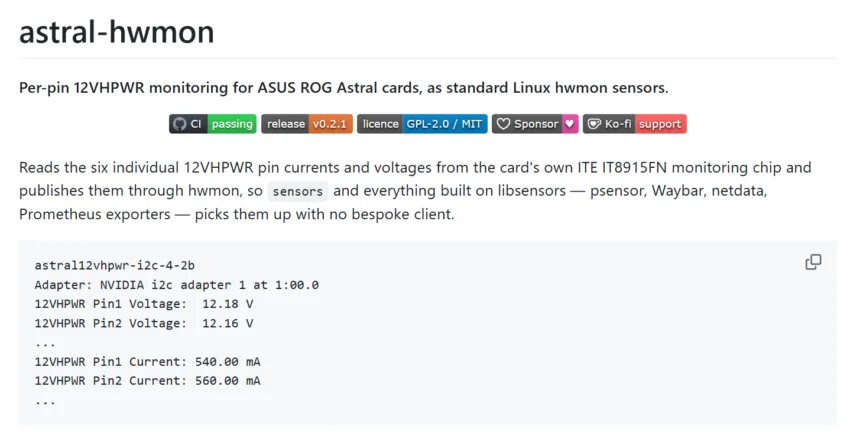The image size is (850, 432).
Task: Click the Pin2 Voltage 12.16 V line
Action: (x=144, y=323)
